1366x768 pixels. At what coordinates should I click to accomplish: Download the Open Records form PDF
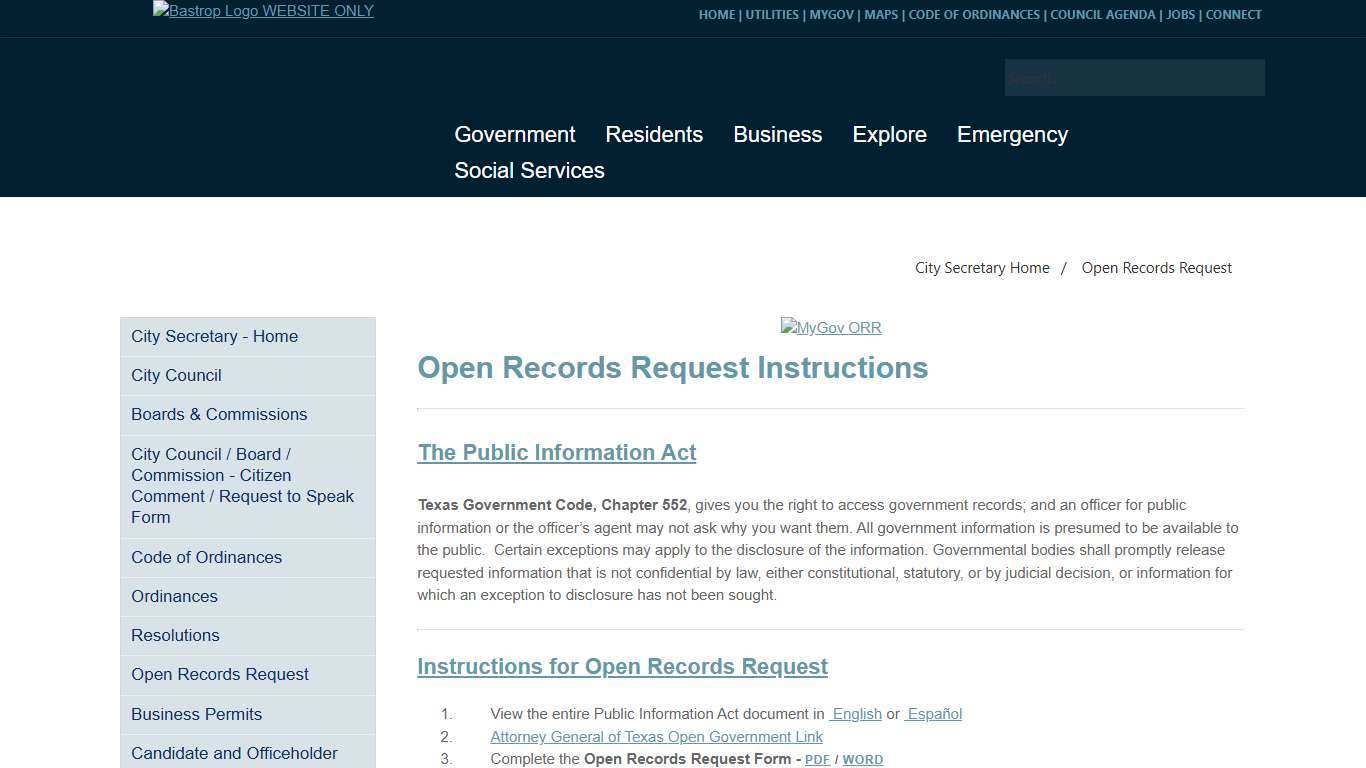[x=817, y=760]
